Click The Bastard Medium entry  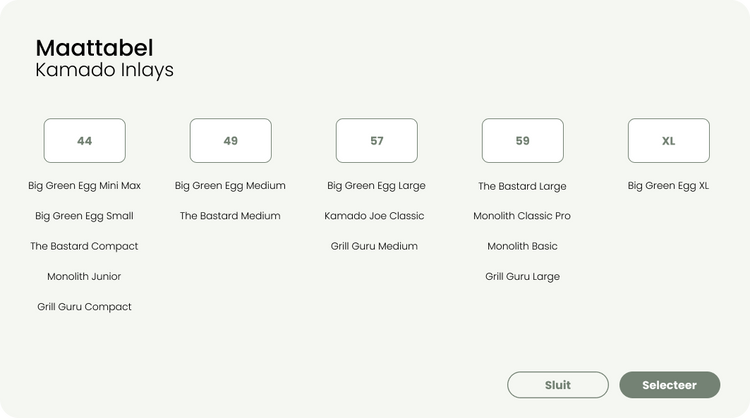230,216
